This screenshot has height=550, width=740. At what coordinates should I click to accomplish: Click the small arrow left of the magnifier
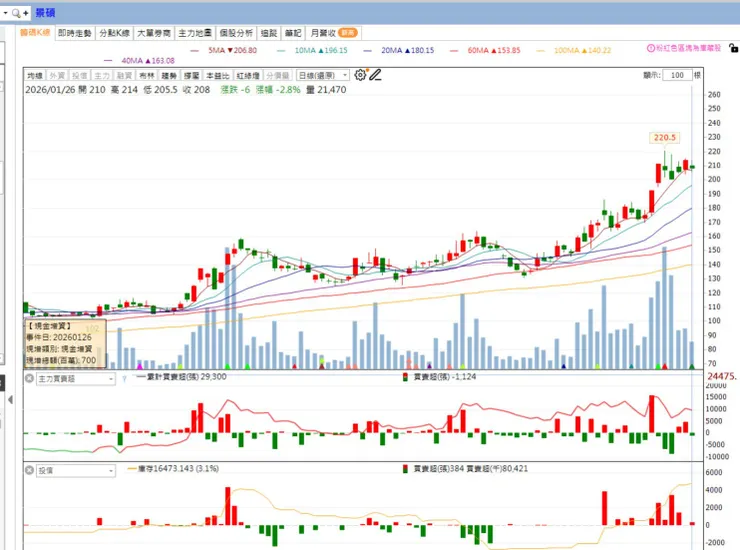(x=5, y=13)
